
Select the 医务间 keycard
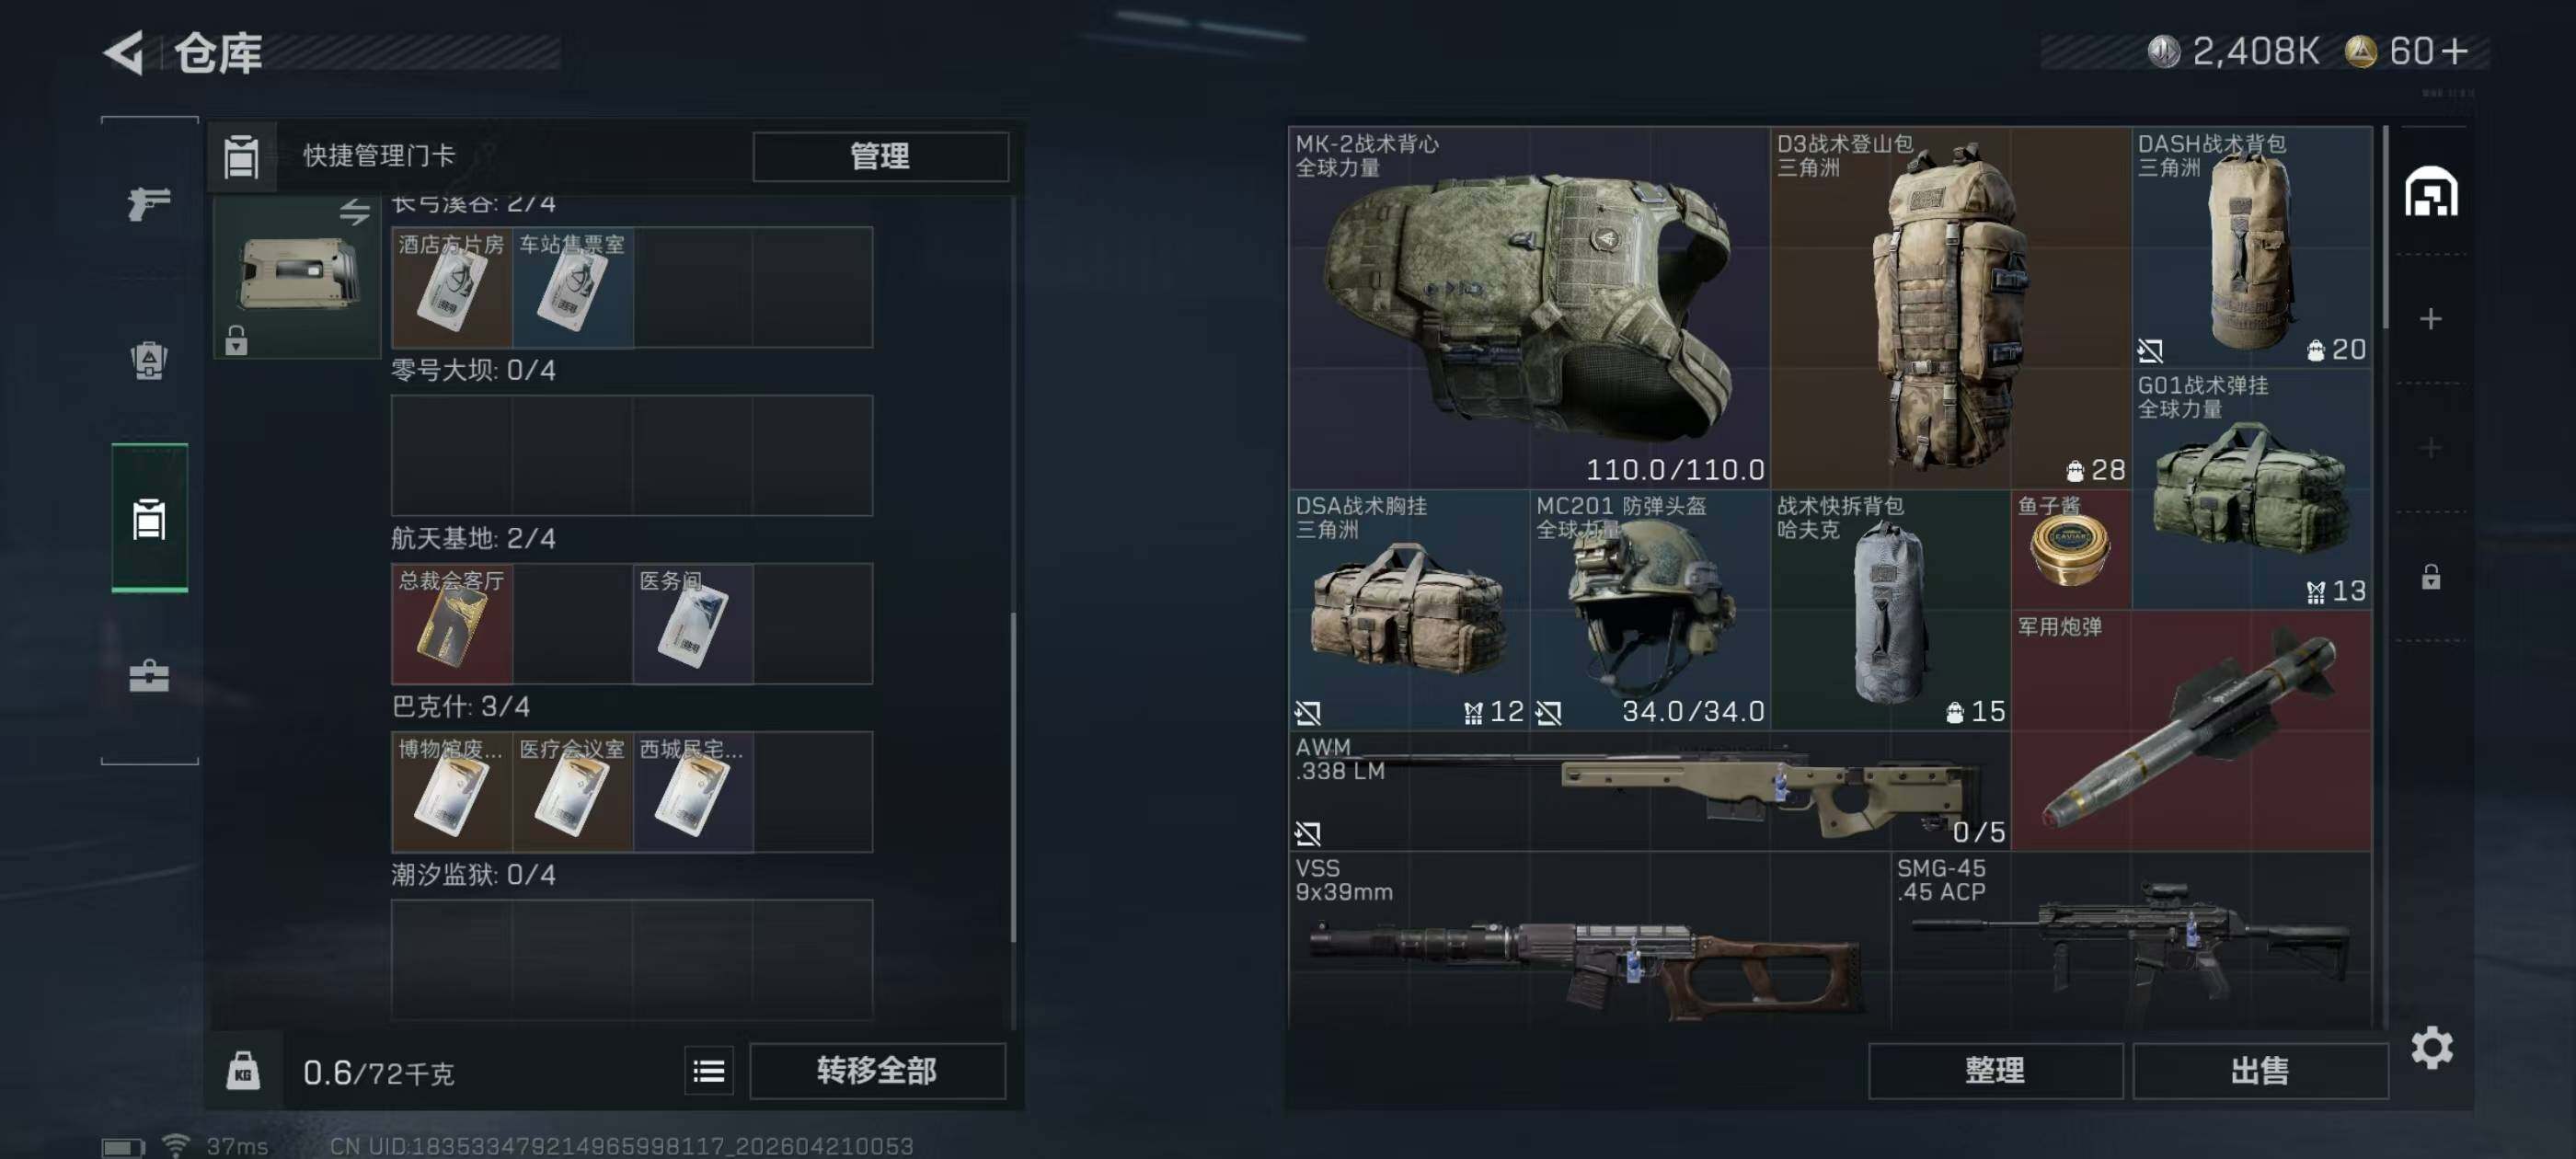pyautogui.click(x=693, y=623)
